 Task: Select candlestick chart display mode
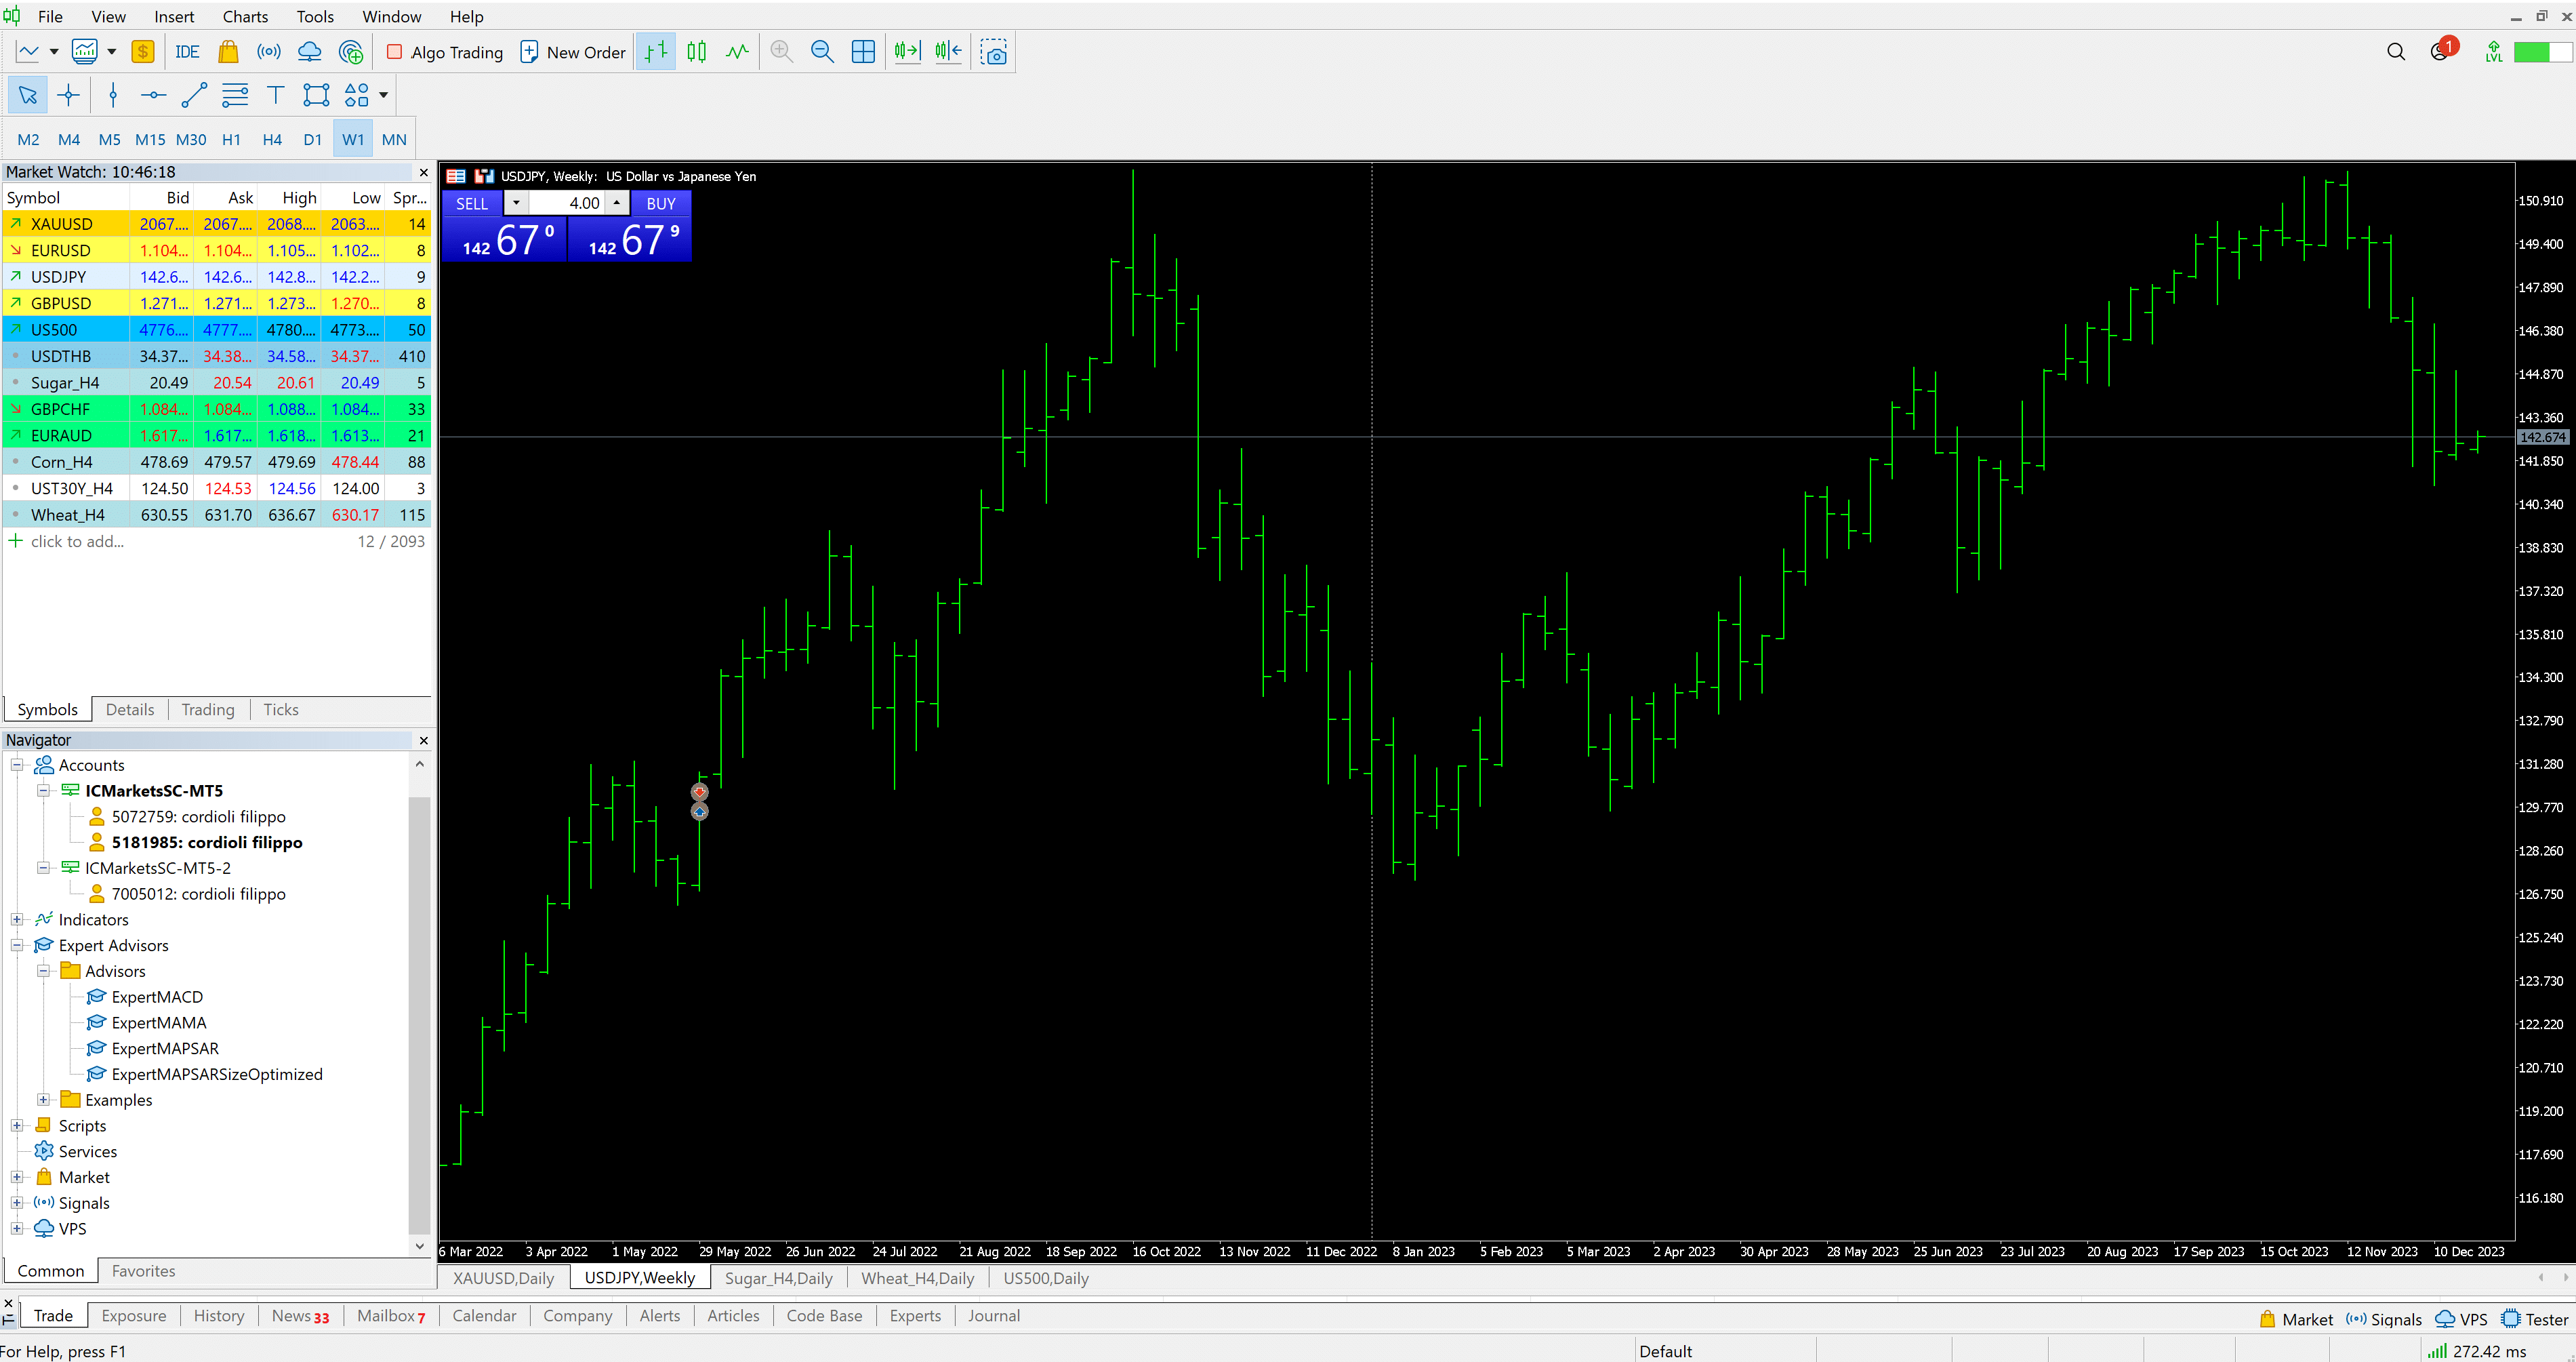pos(697,52)
